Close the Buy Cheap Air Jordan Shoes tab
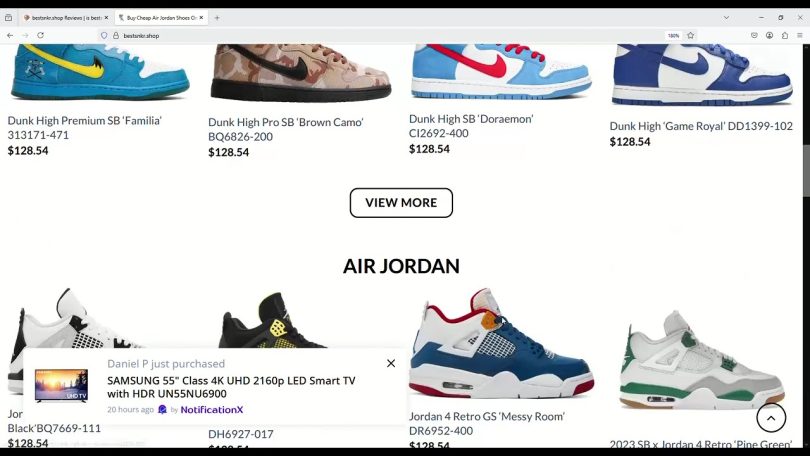The height and width of the screenshot is (456, 810). (201, 18)
